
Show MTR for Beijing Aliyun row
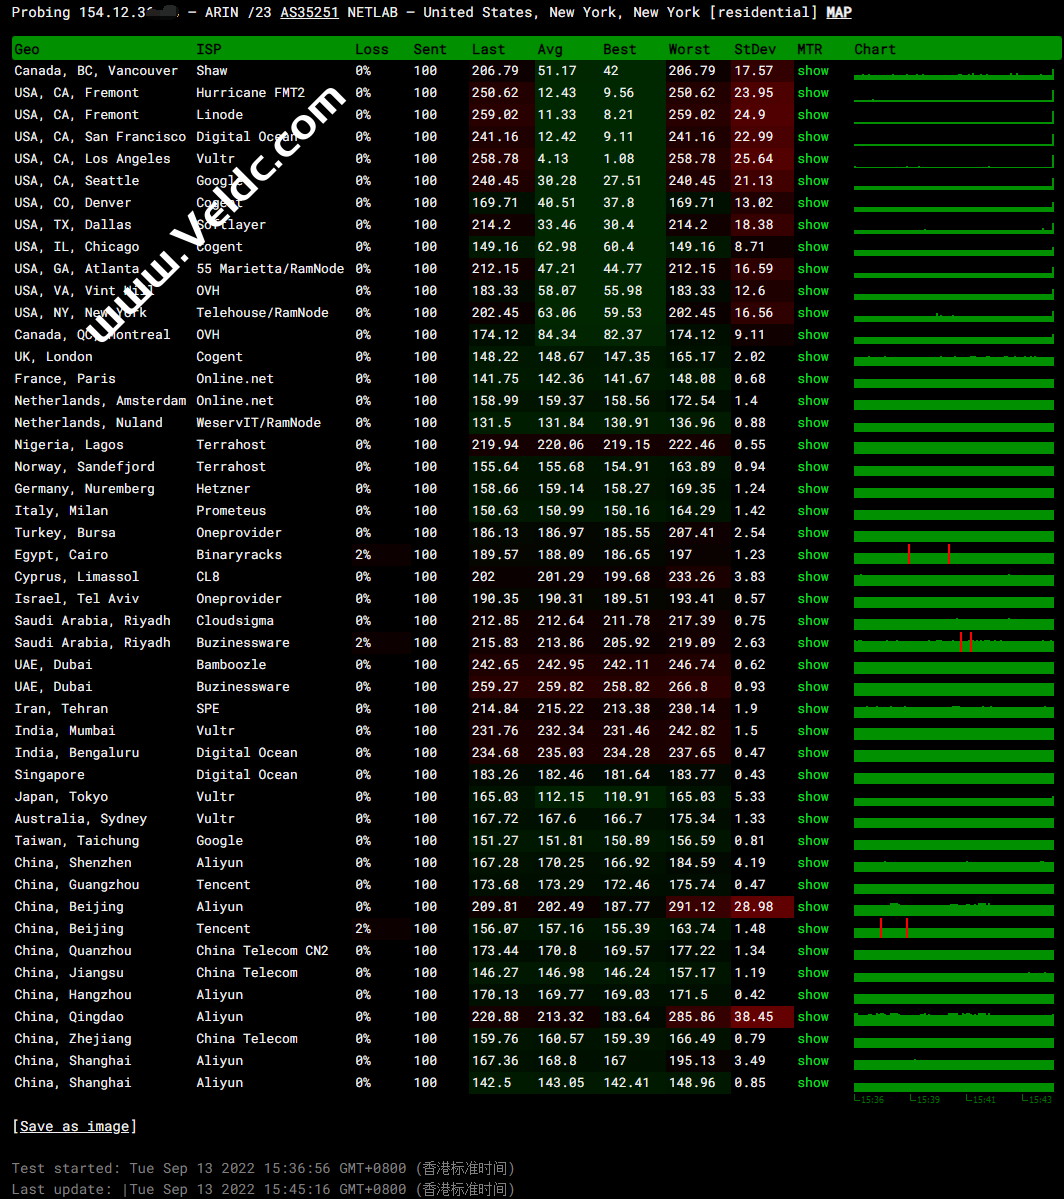812,907
